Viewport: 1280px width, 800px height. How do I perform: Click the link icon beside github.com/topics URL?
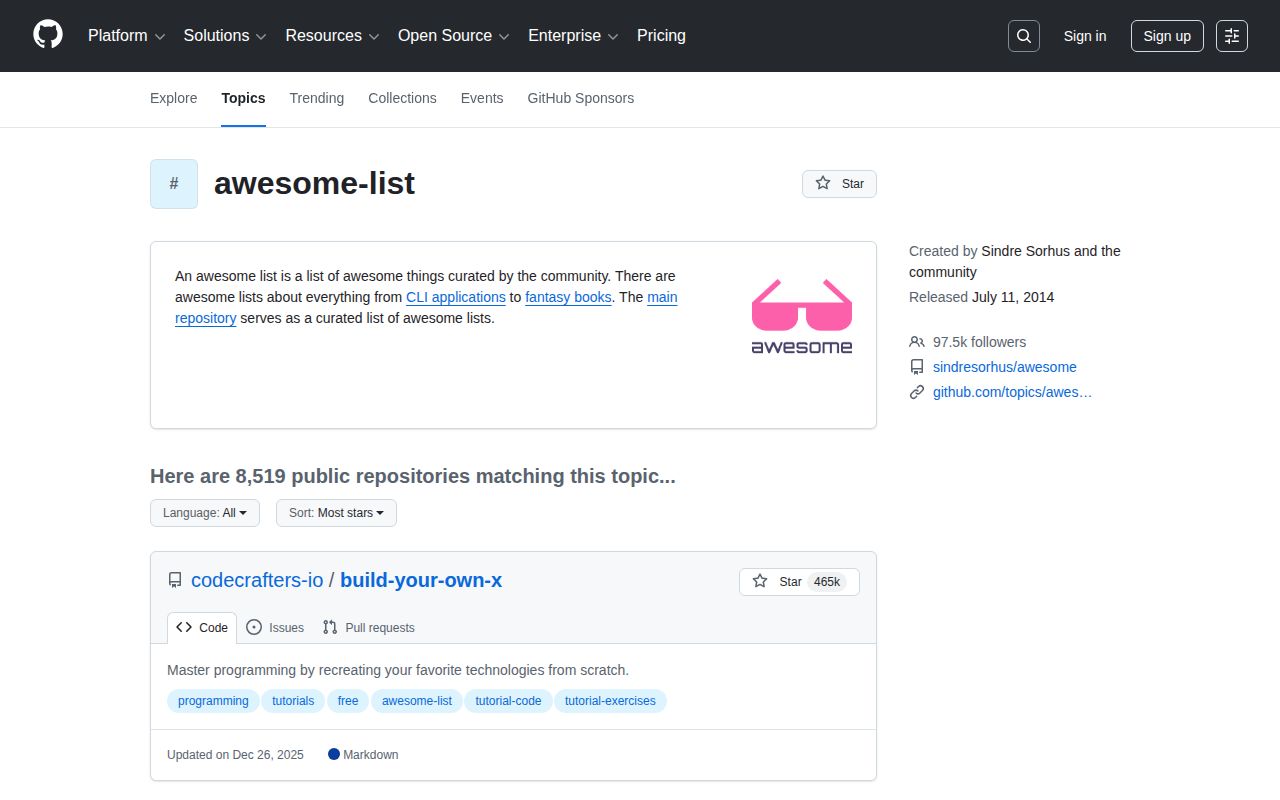[917, 392]
